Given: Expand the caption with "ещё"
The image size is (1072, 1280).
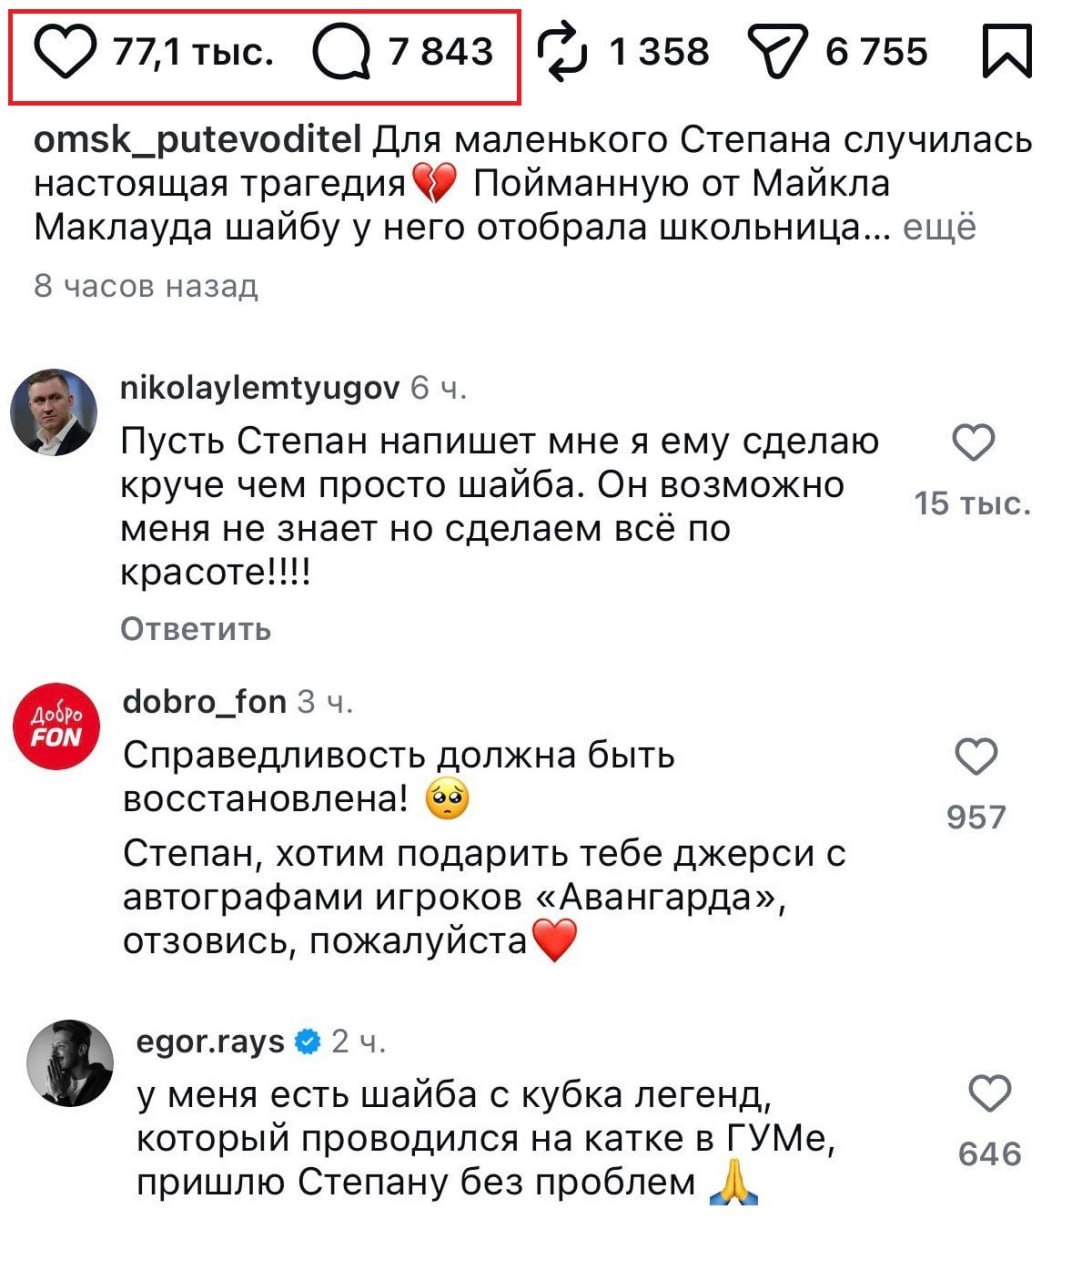Looking at the screenshot, I should tap(939, 228).
